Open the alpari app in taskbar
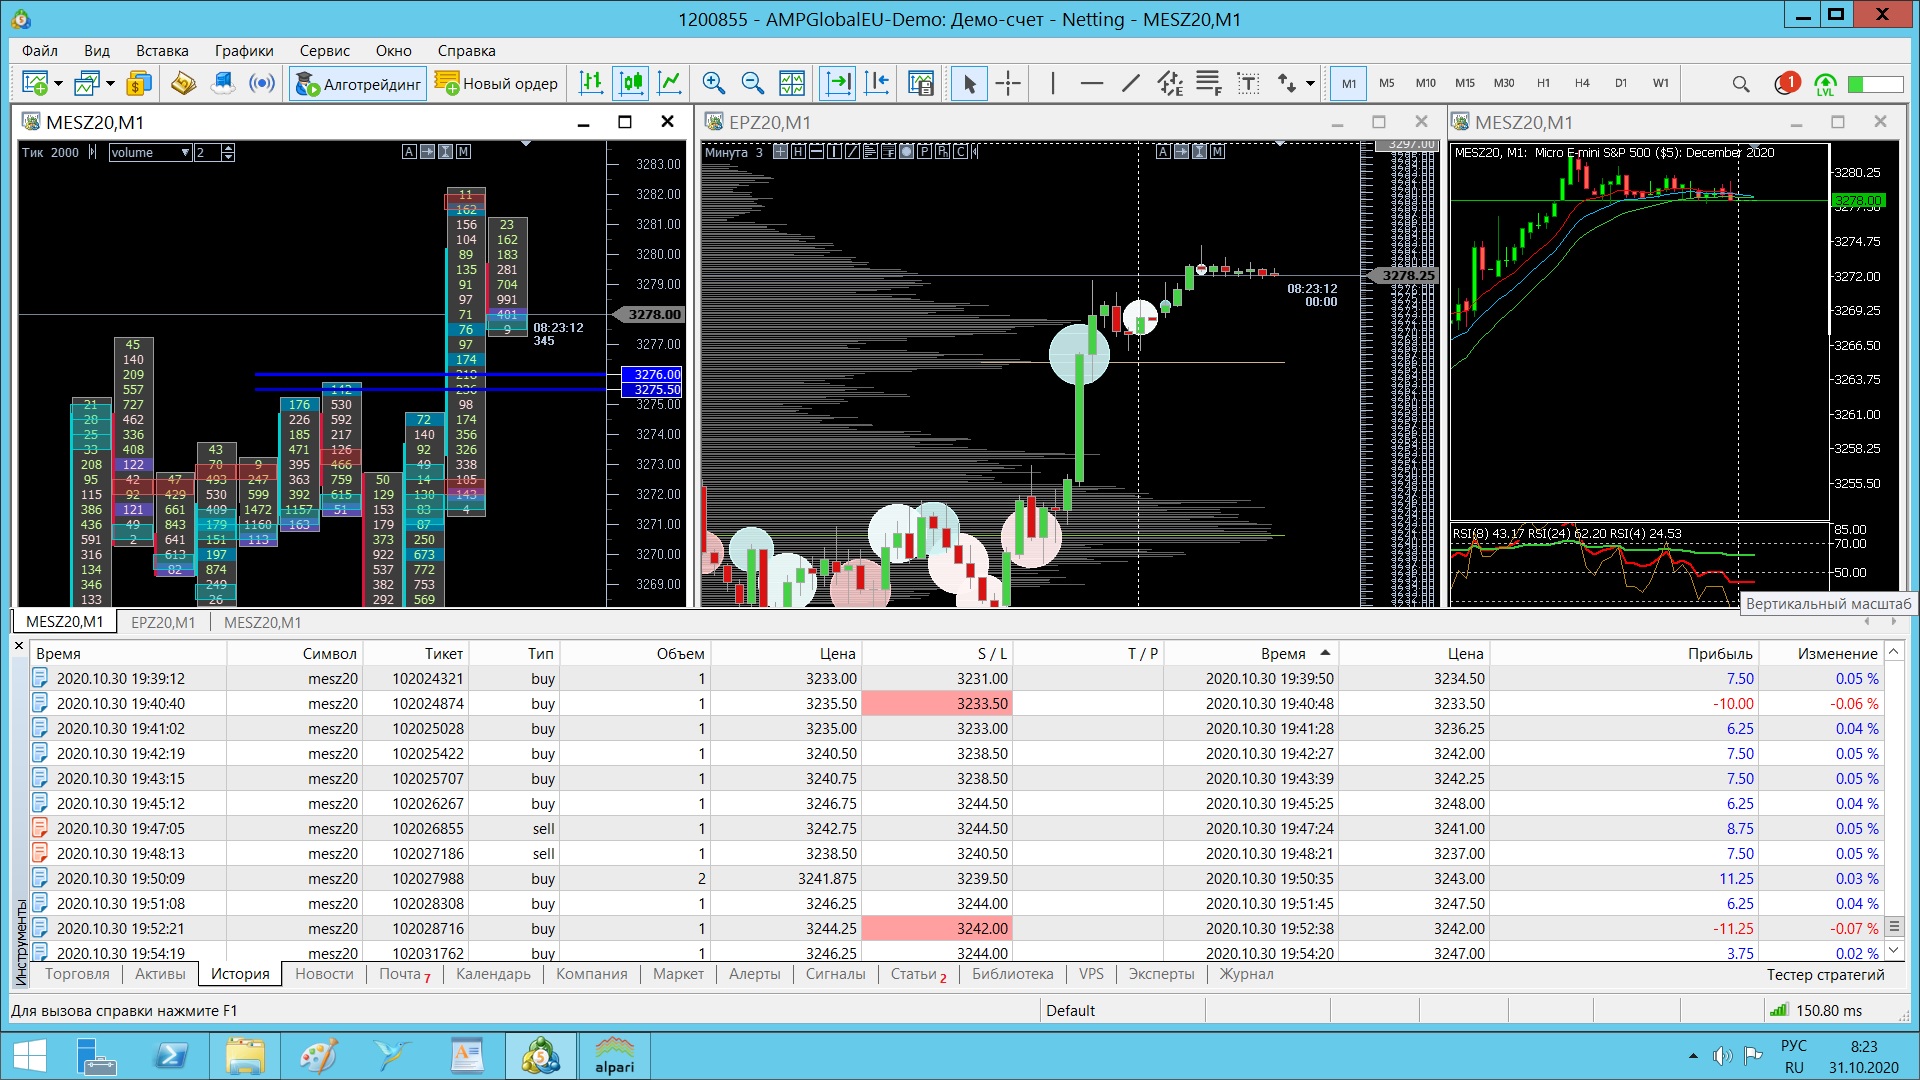 [614, 1056]
